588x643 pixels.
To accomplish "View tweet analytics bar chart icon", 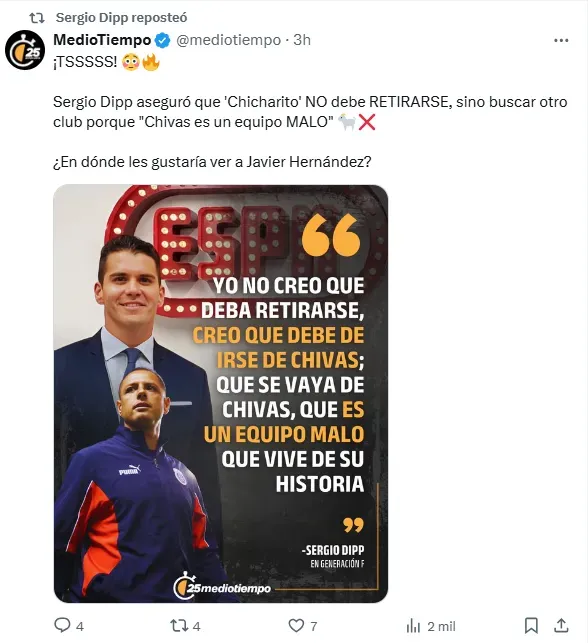I will coord(413,626).
